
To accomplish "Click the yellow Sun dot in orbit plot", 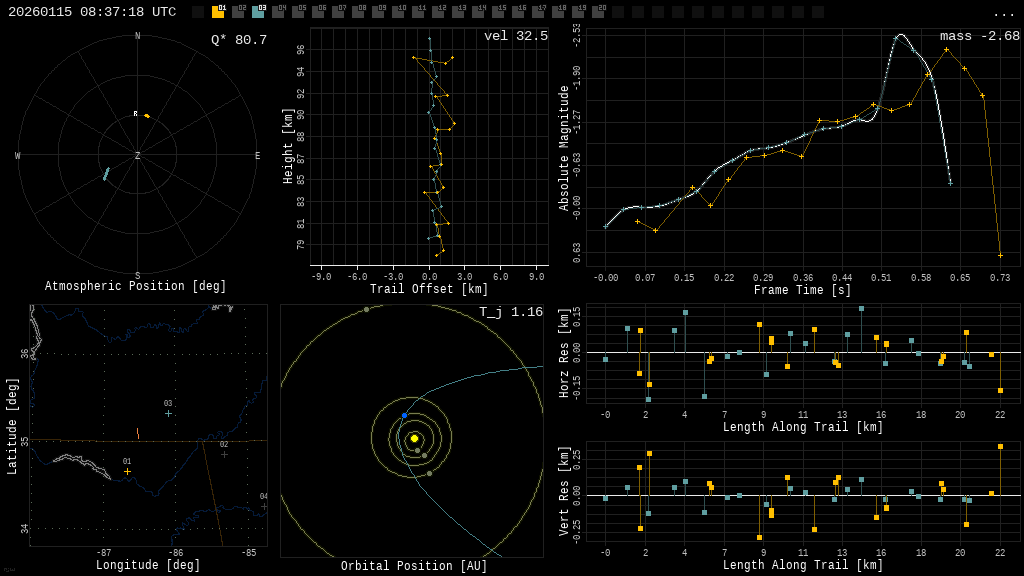I will pyautogui.click(x=414, y=438).
